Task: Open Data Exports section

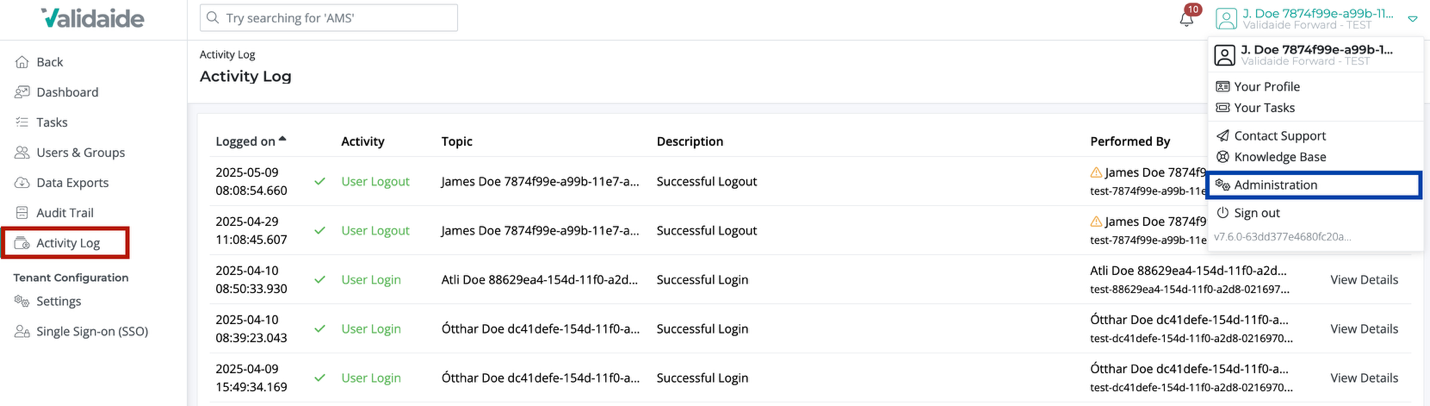Action: point(73,182)
